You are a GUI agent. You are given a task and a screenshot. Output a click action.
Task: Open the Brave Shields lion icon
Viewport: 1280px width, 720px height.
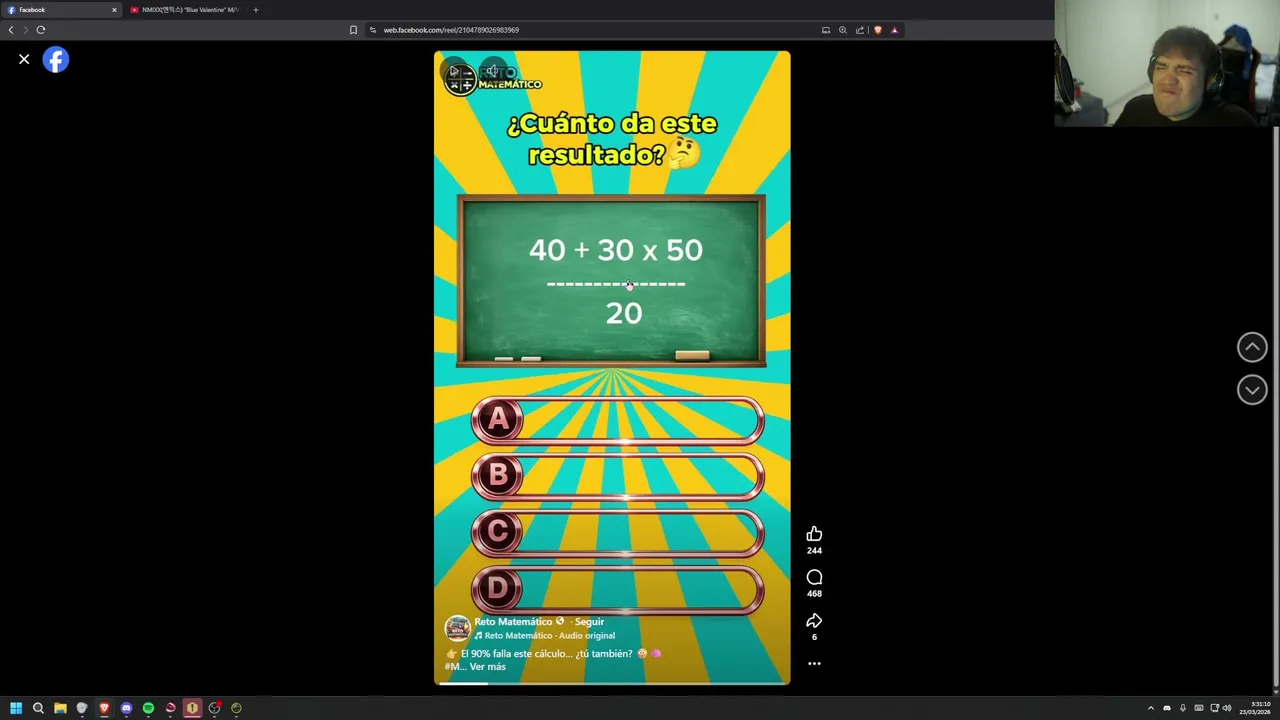pos(878,30)
